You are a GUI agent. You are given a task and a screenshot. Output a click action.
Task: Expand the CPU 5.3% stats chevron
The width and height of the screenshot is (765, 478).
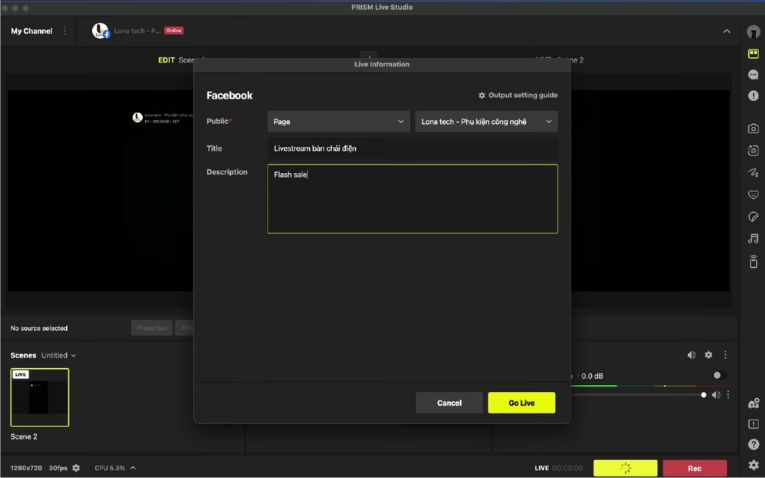pyautogui.click(x=133, y=468)
